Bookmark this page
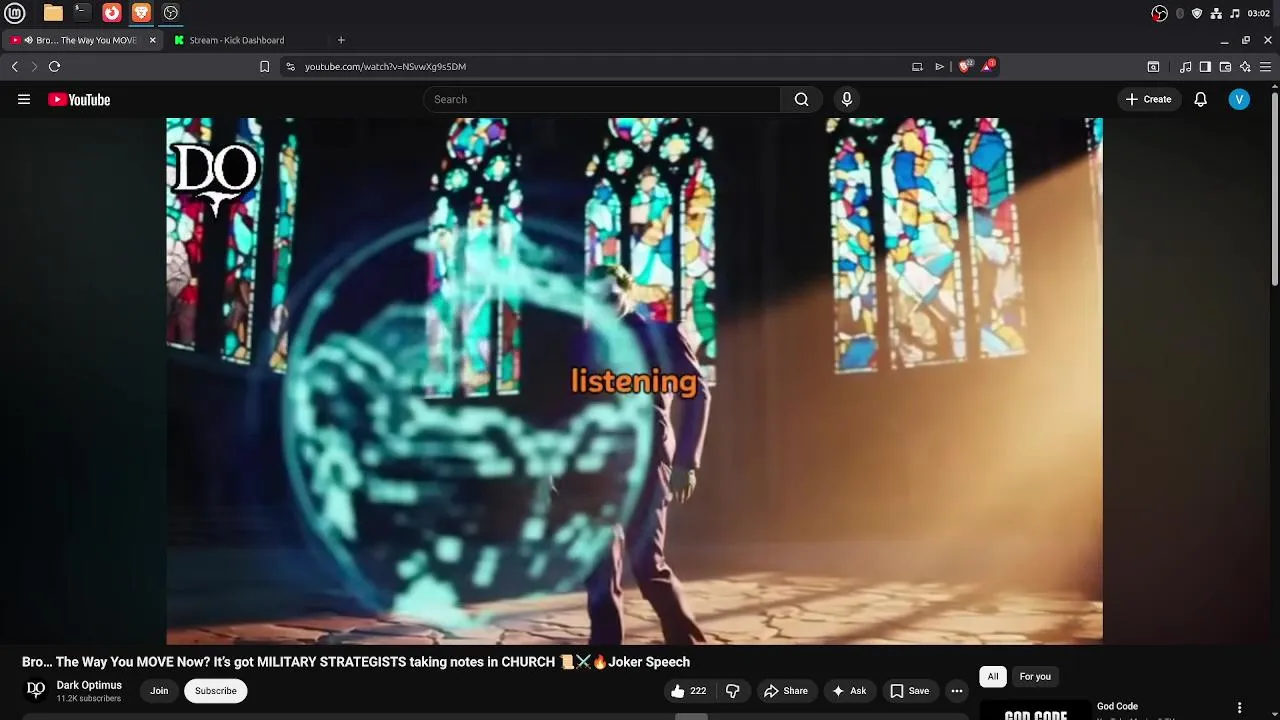 coord(264,67)
